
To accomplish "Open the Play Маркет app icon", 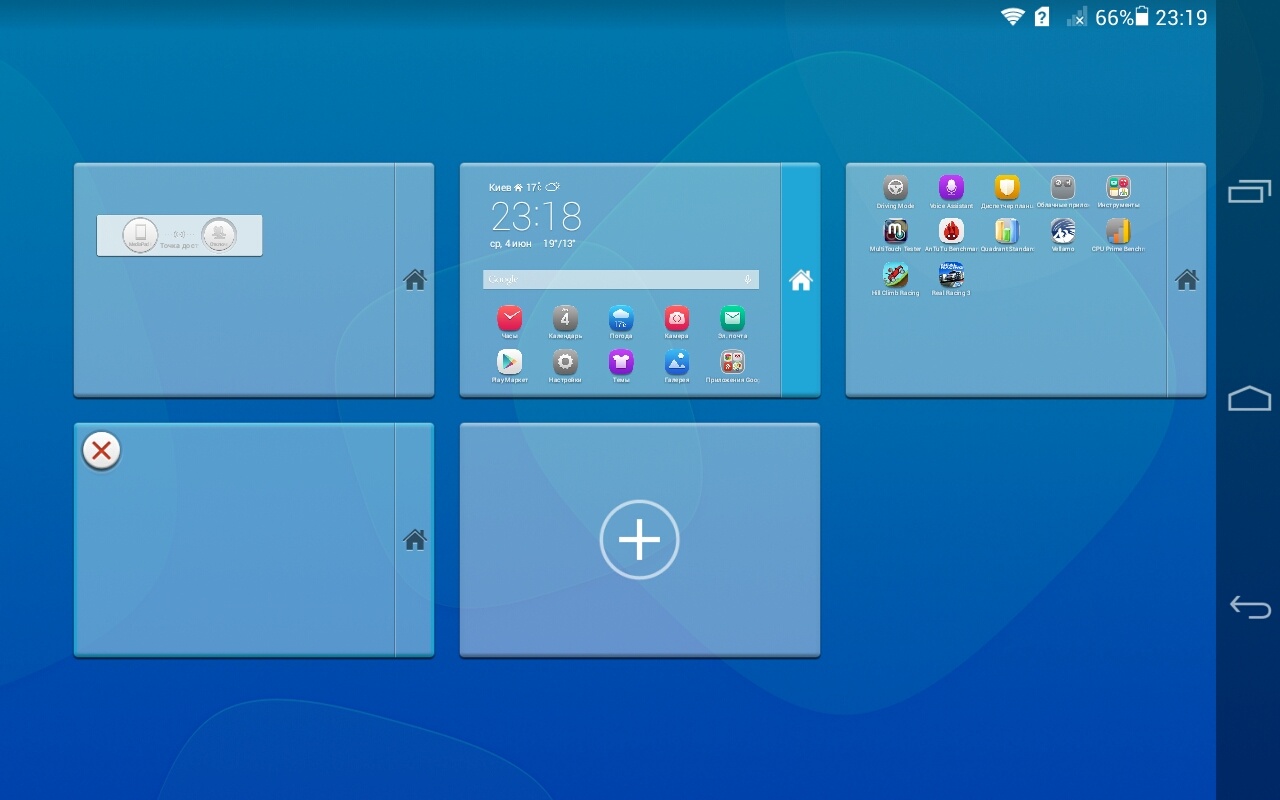I will [x=510, y=362].
